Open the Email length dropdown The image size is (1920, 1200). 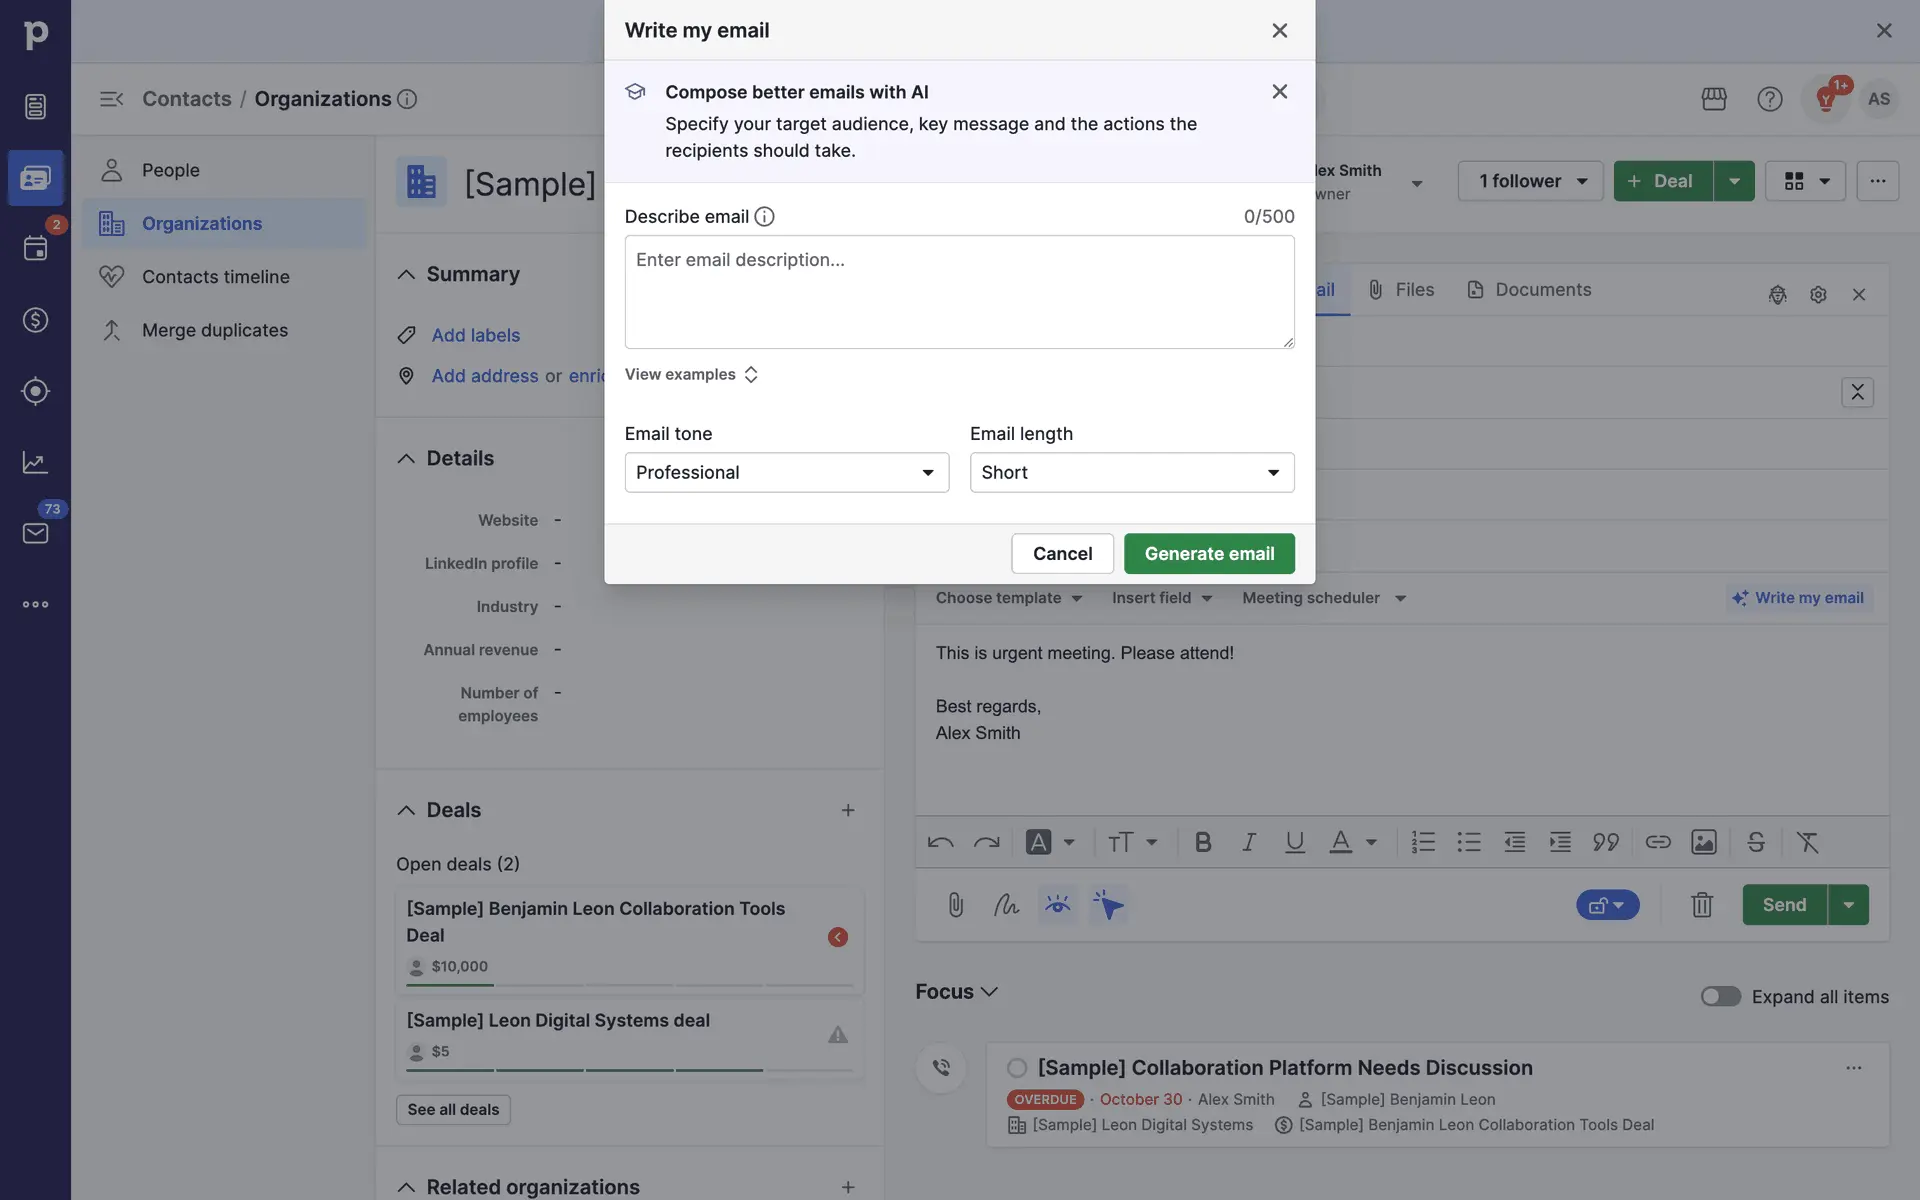point(1131,472)
